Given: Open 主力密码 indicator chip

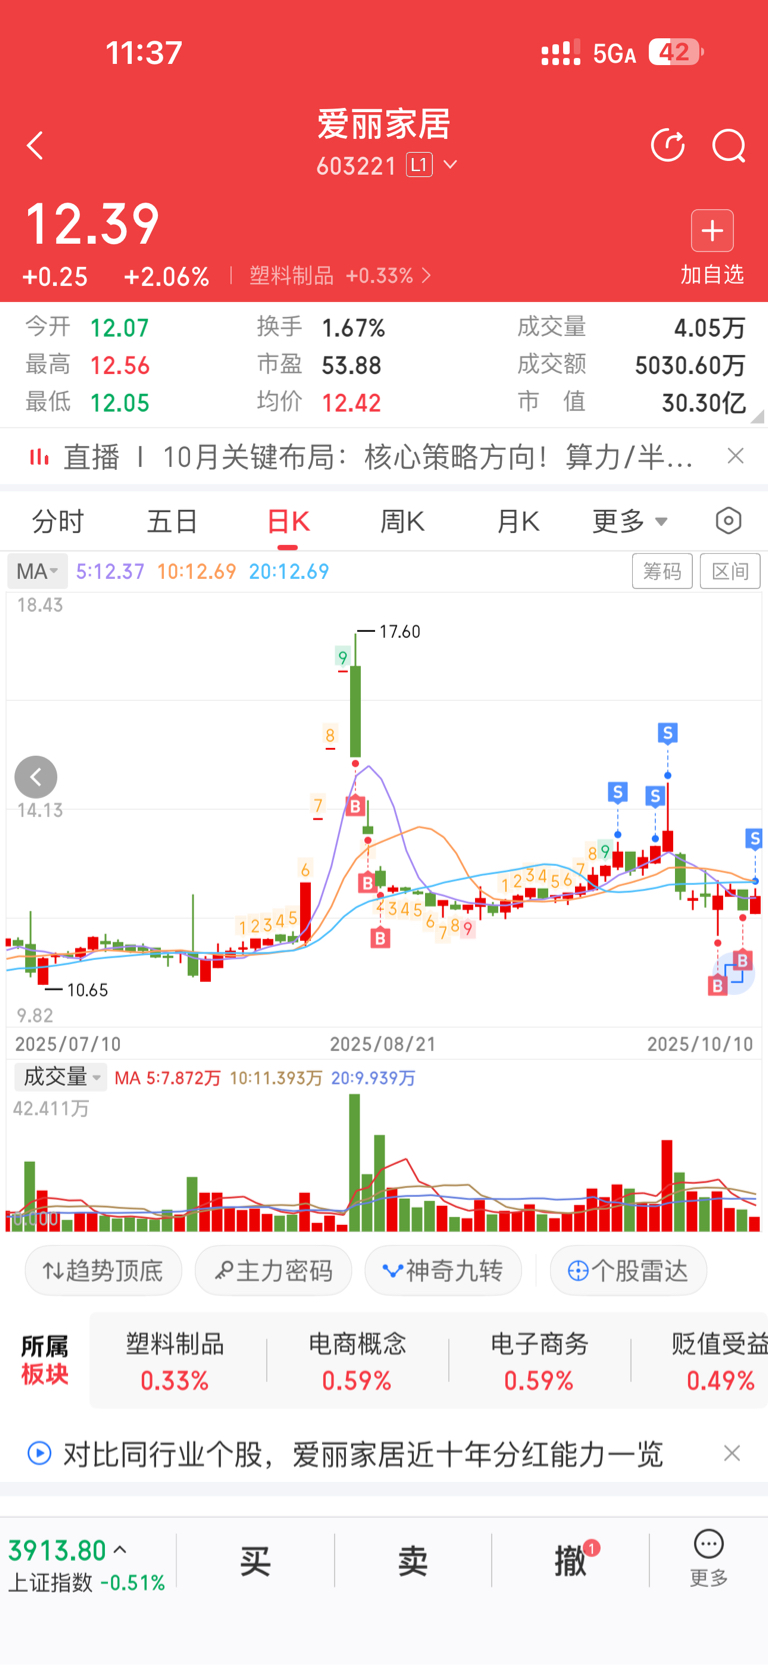Looking at the screenshot, I should coord(273,1271).
